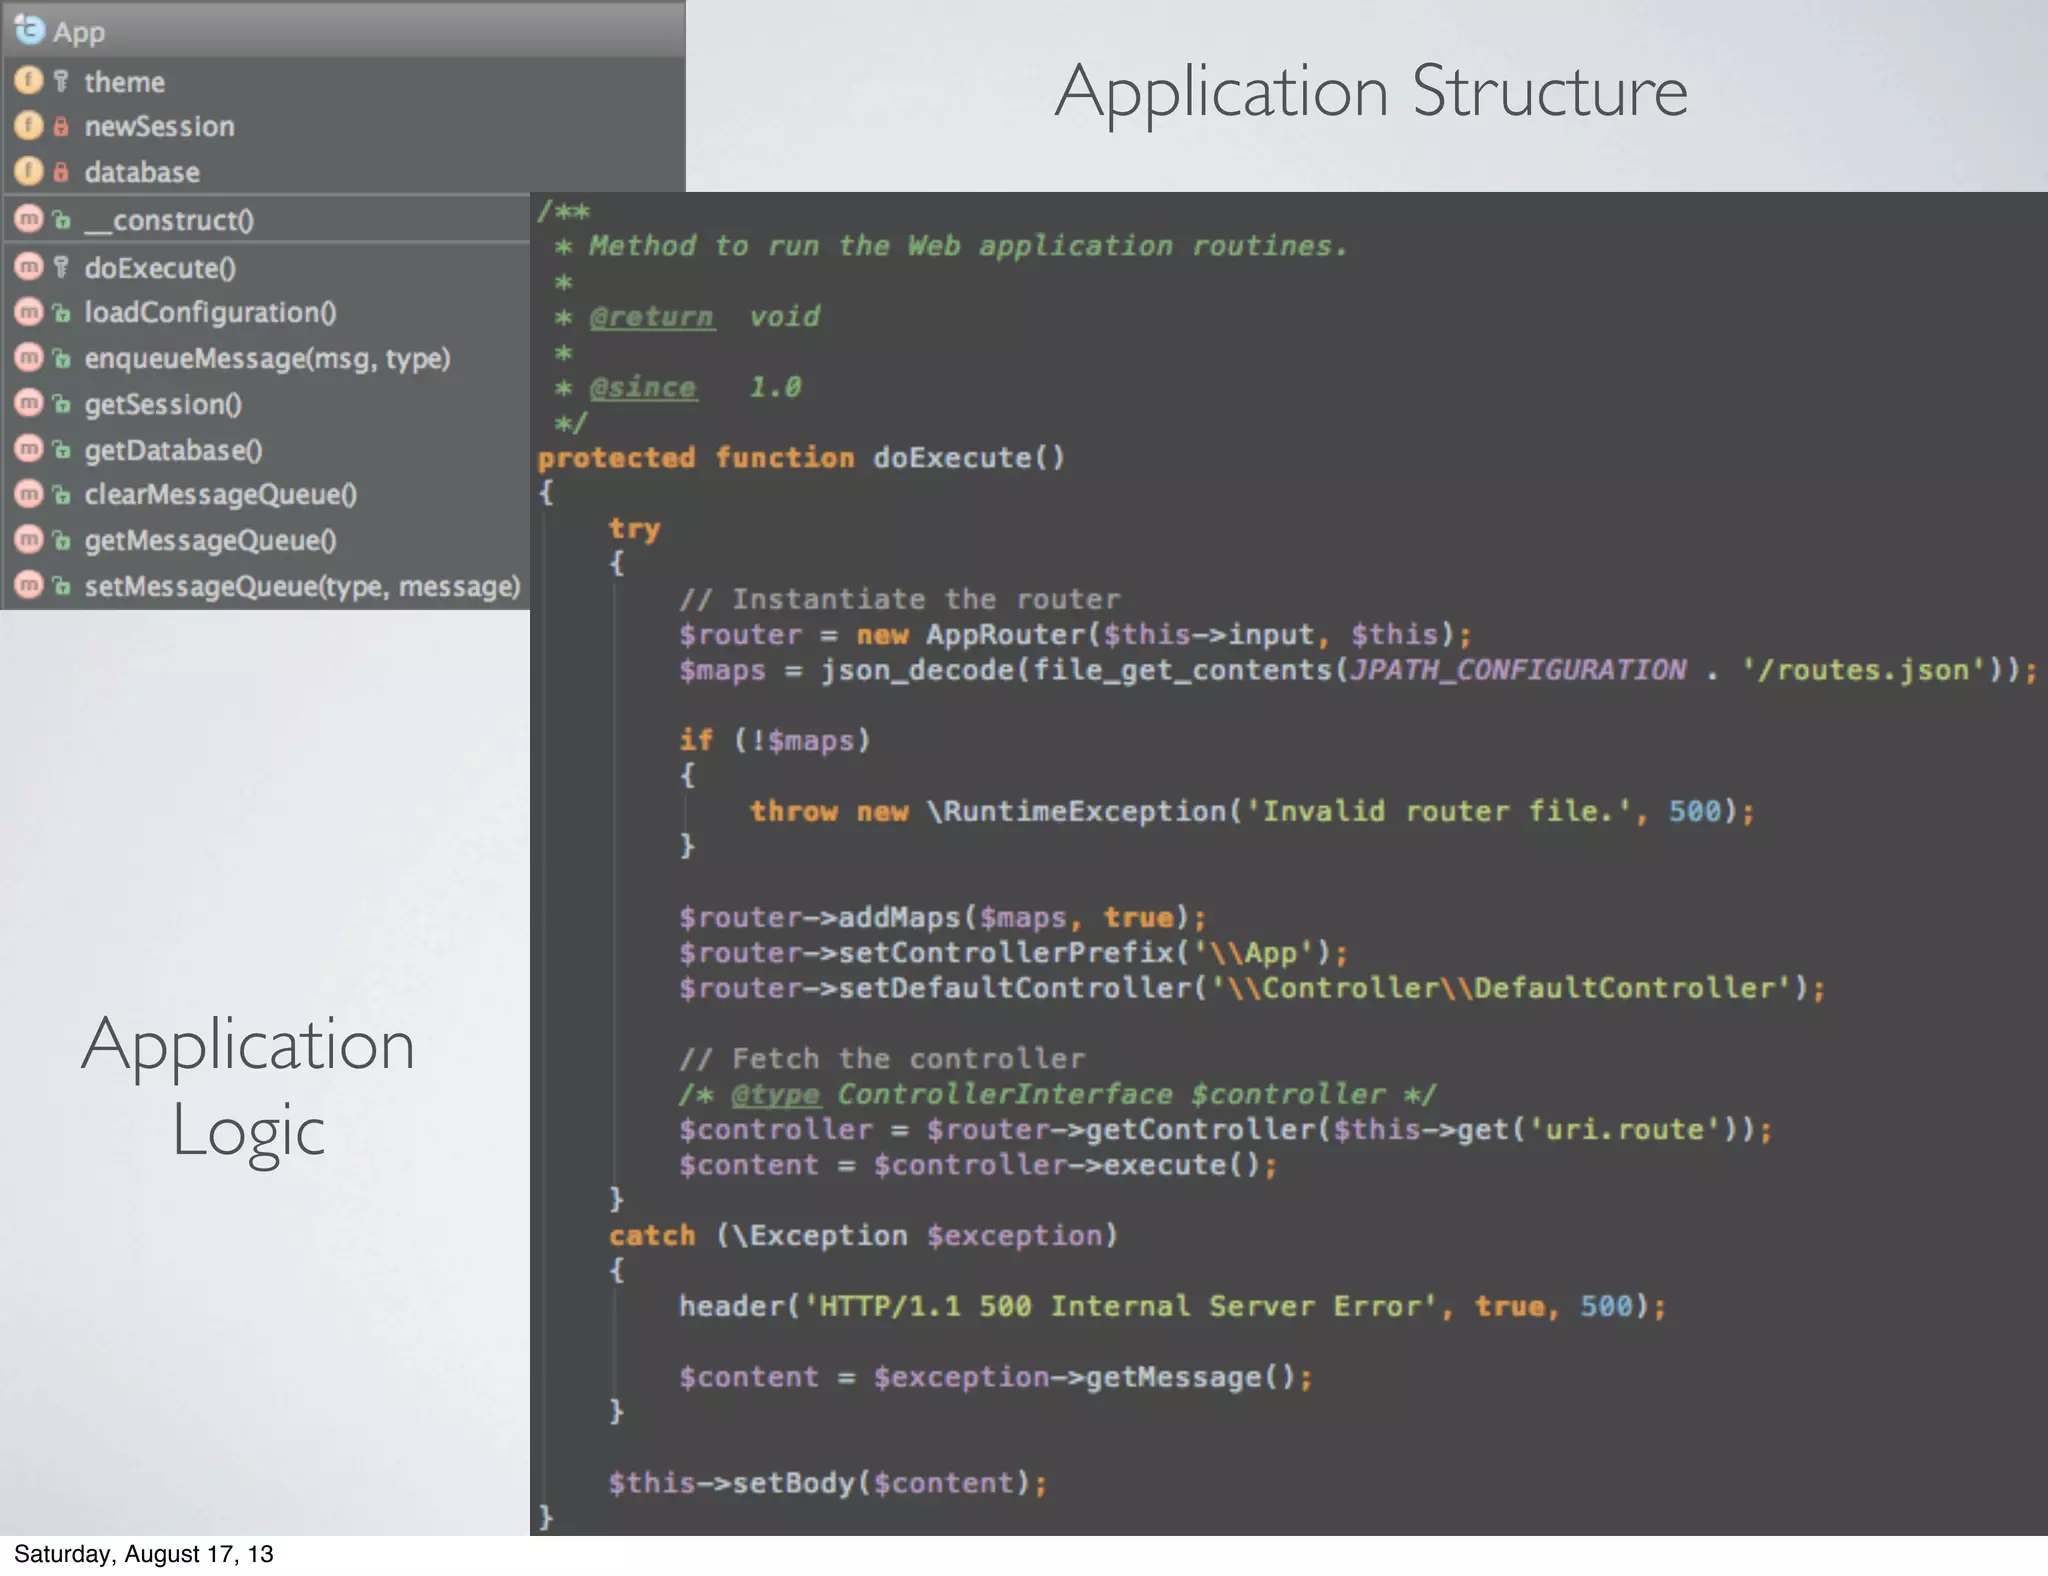Click the 'uri.route' string literal
The image size is (2048, 1576).
pos(1625,1130)
